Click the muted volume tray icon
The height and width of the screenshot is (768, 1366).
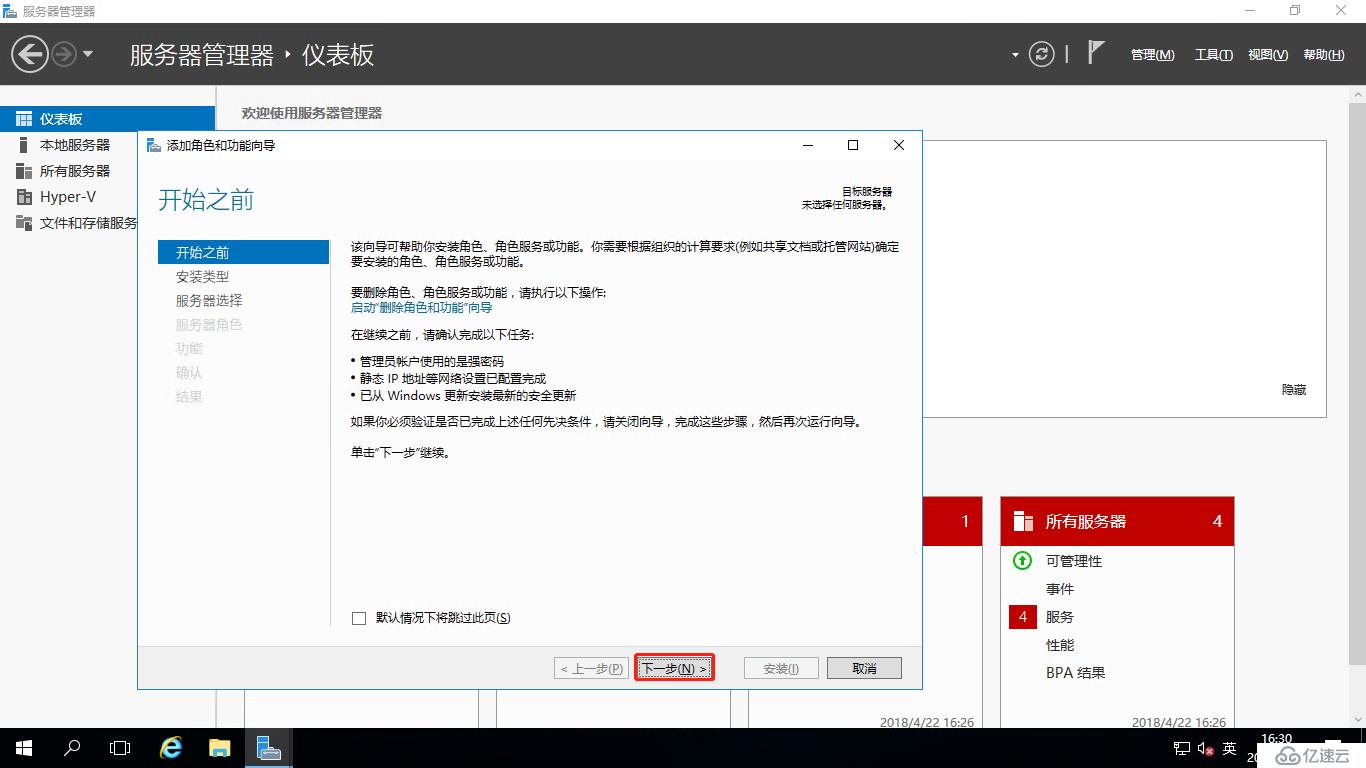point(1206,749)
